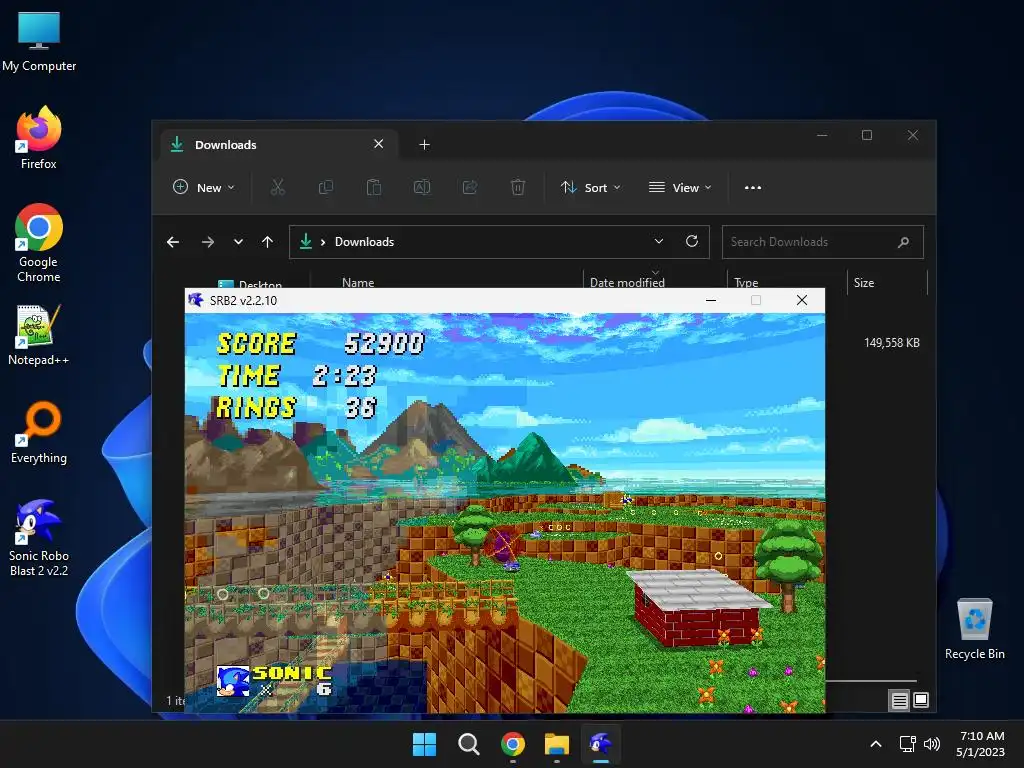
Task: Click the Sonic lives portrait in game
Action: coord(232,681)
